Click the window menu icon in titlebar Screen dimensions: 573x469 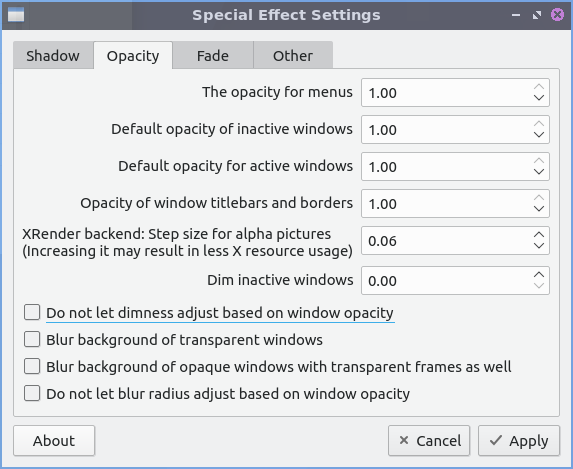coord(16,15)
